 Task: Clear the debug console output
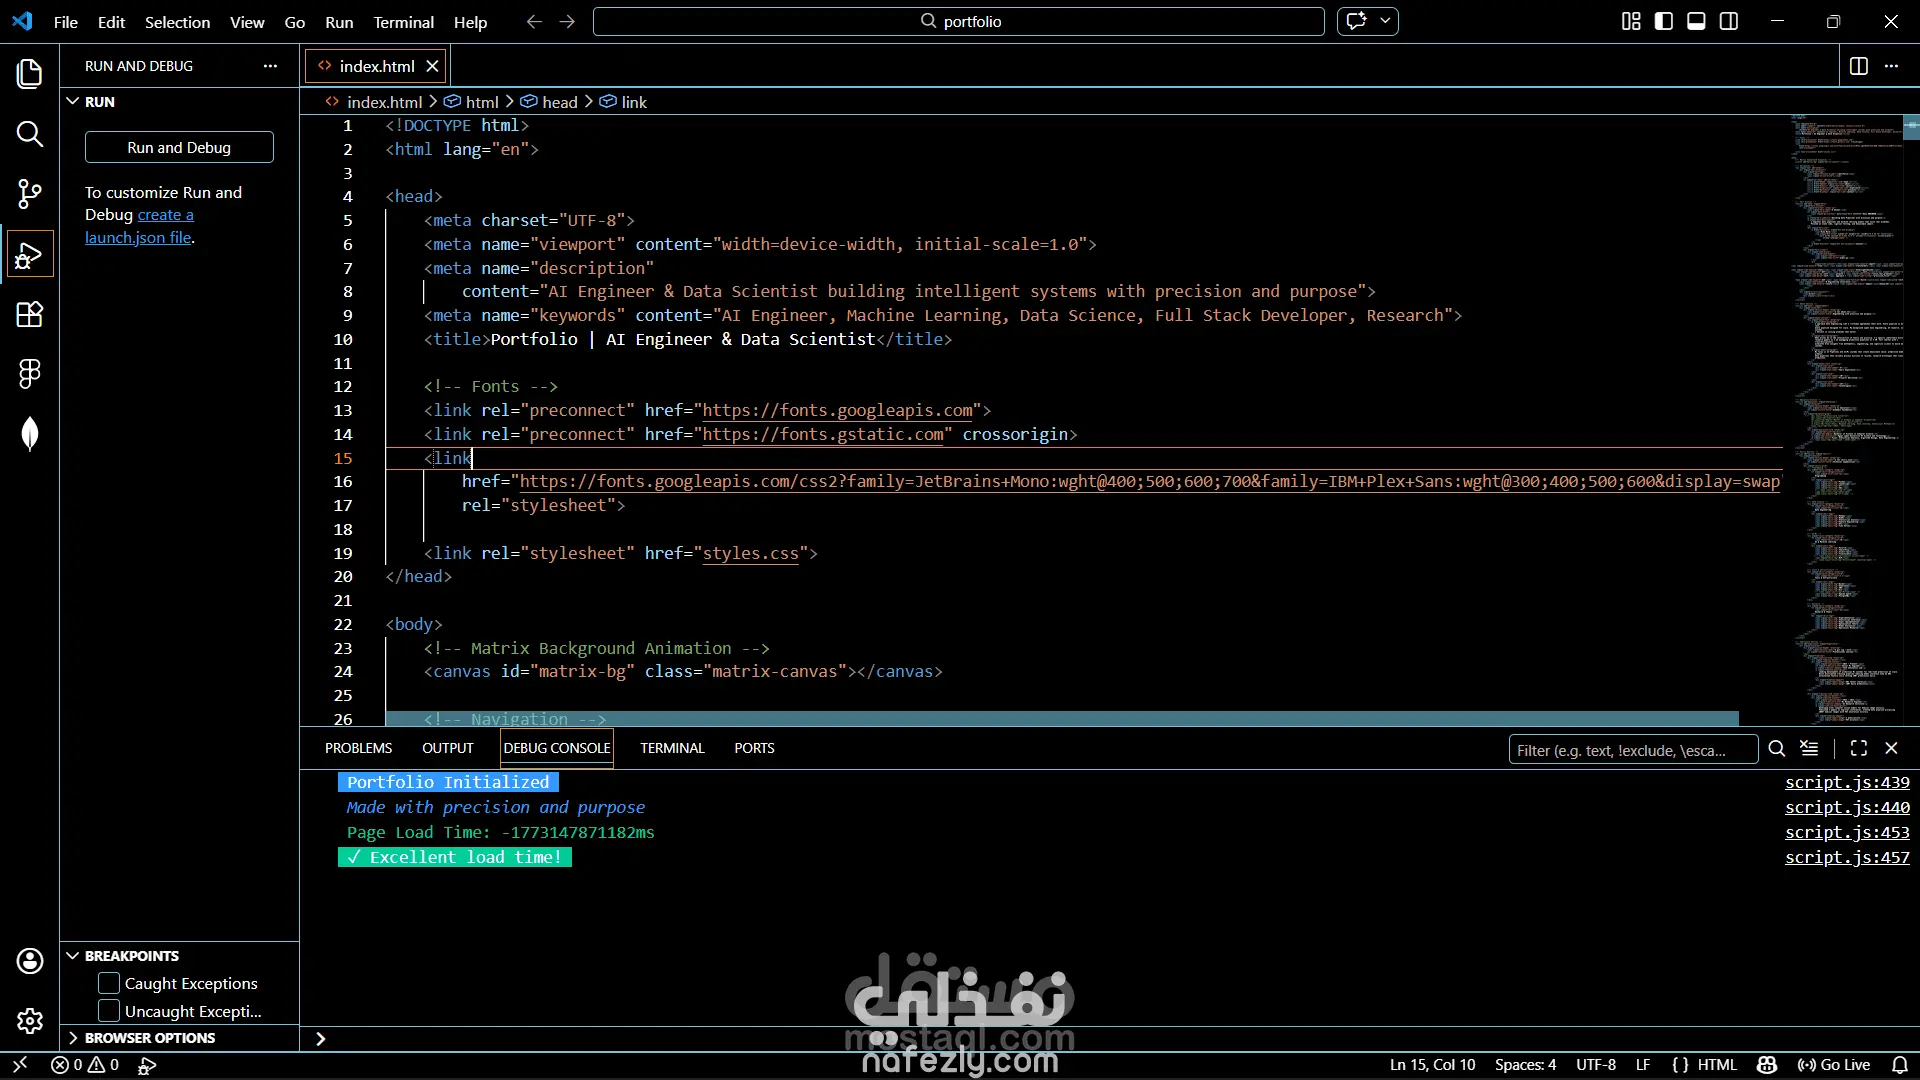coord(1809,748)
